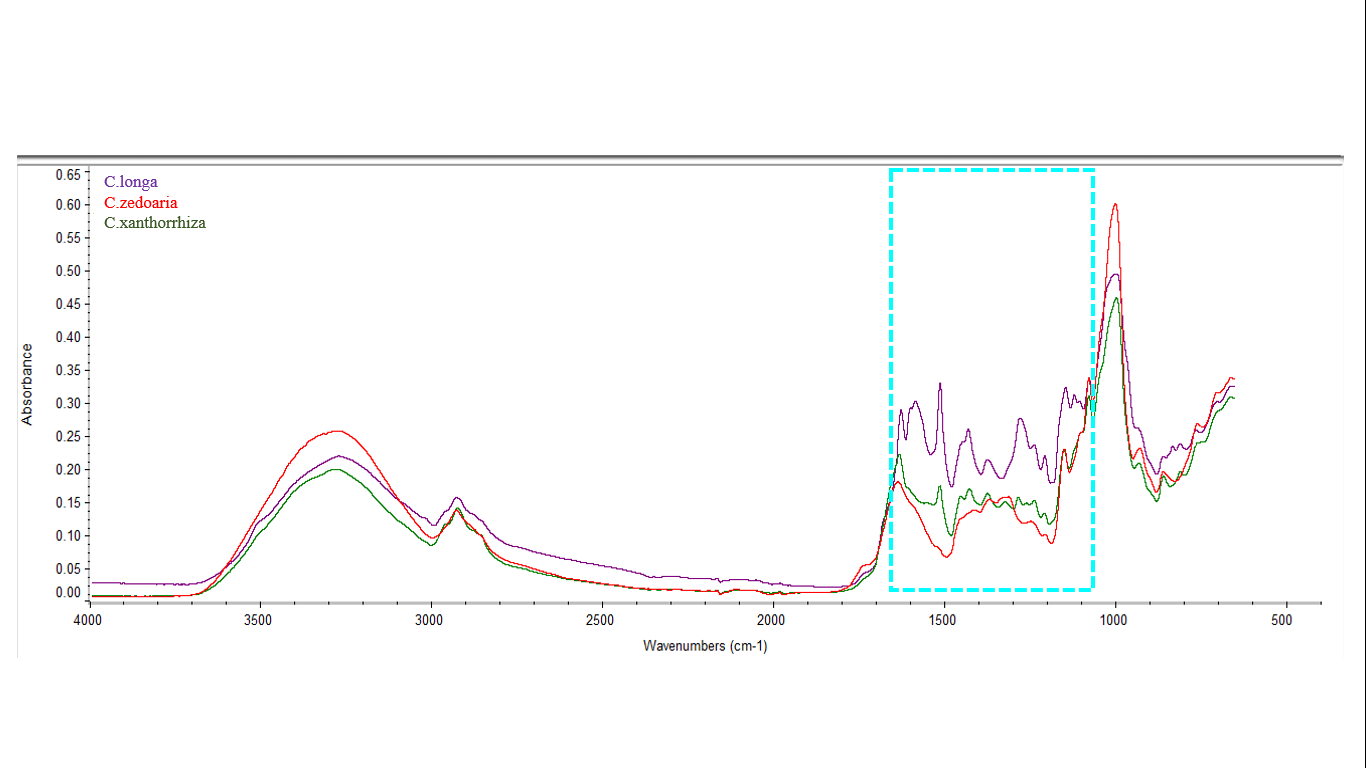Select the 3000 tick on the x-axis
The image size is (1366, 768).
(431, 620)
